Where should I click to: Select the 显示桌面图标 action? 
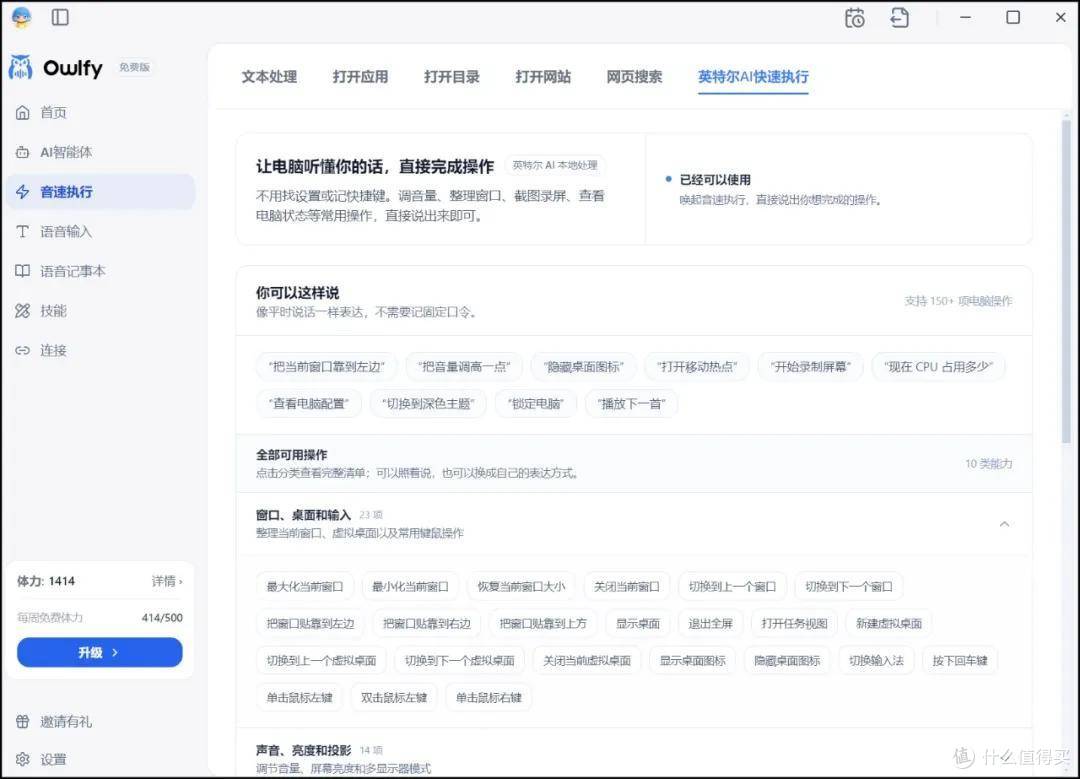coord(692,661)
